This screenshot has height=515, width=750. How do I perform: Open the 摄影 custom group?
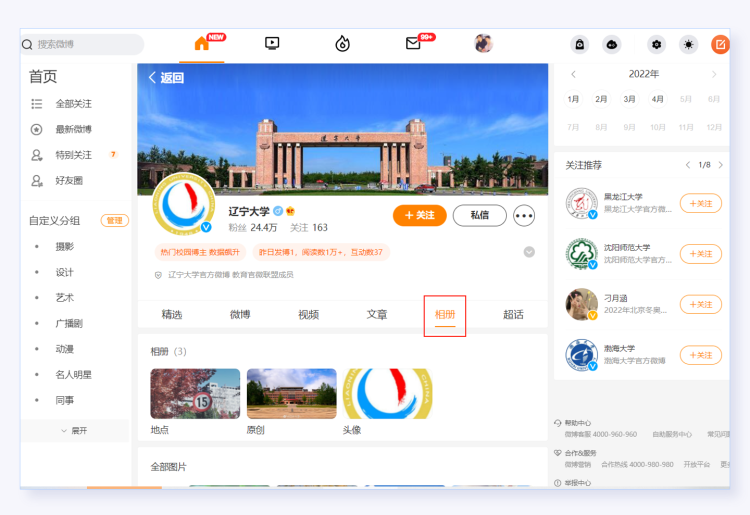65,246
